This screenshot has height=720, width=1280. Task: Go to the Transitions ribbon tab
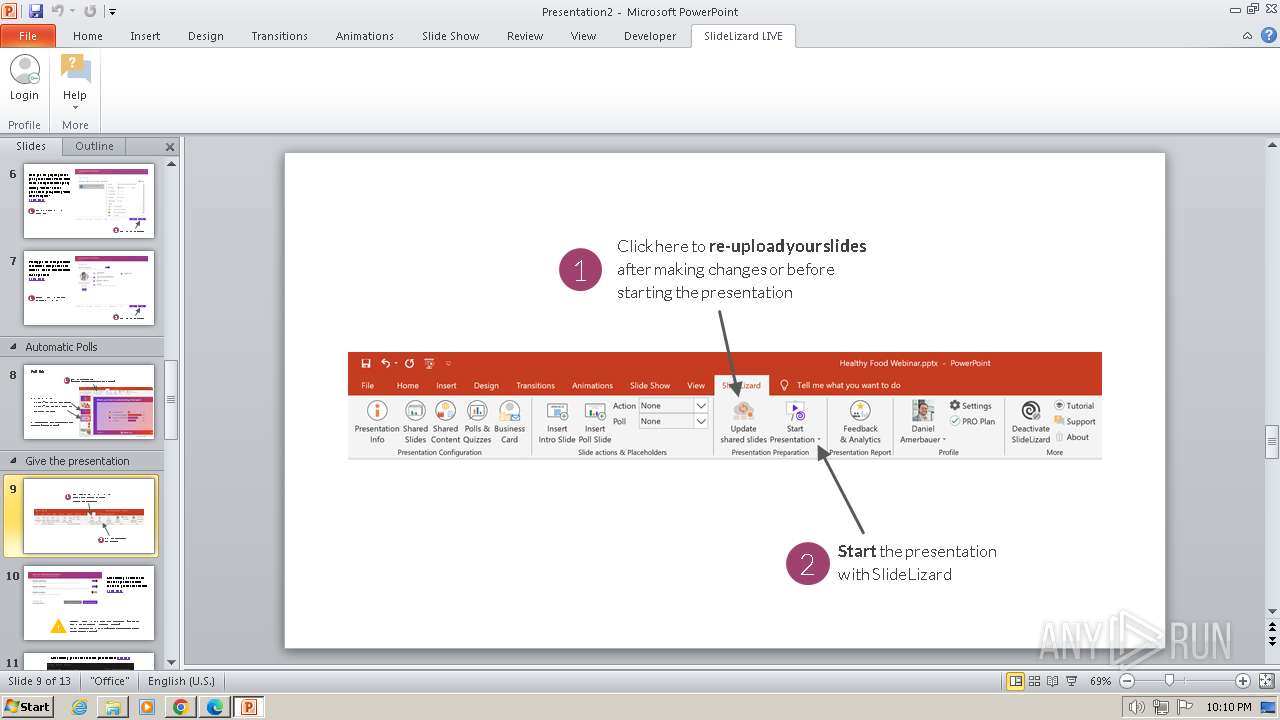pos(280,36)
